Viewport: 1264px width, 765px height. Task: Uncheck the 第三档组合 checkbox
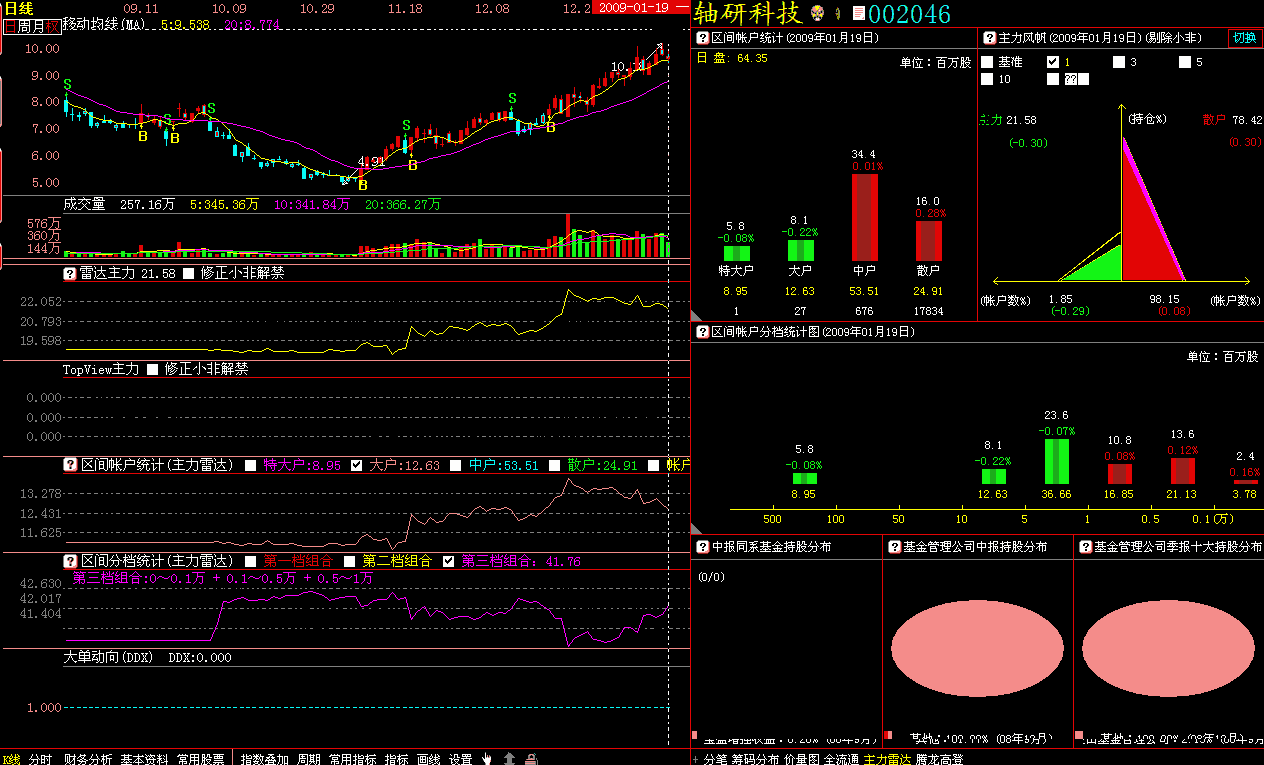(x=449, y=561)
